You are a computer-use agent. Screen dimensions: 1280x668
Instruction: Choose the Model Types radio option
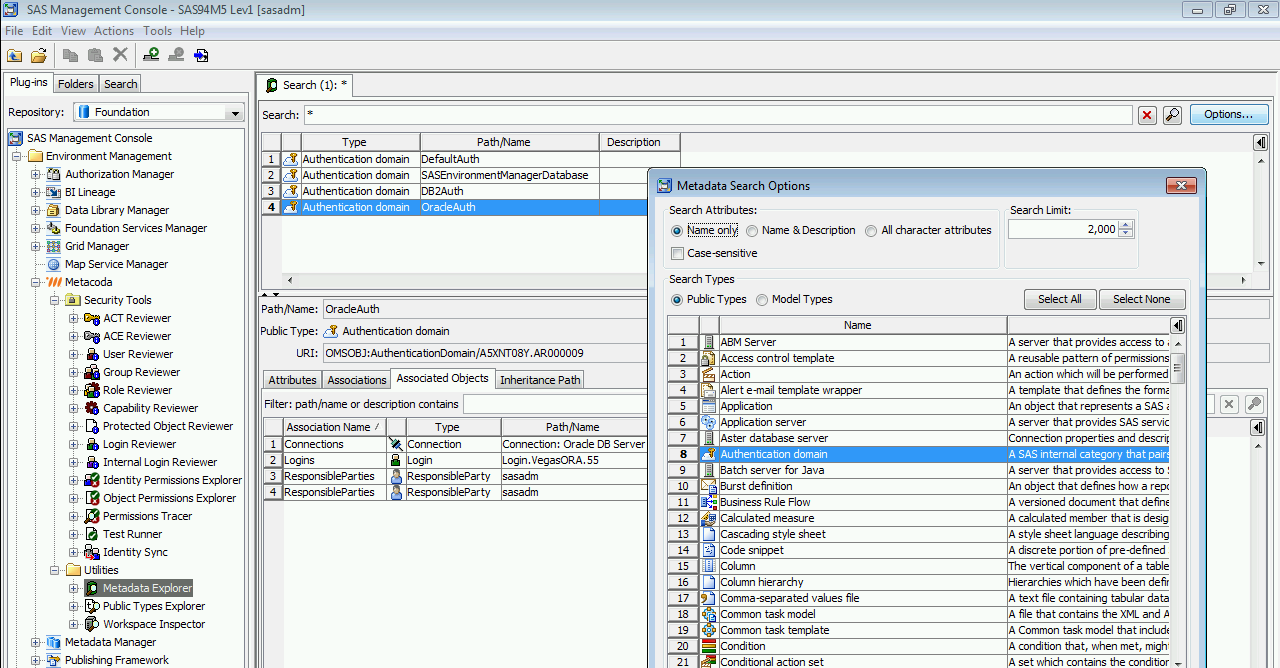(762, 300)
